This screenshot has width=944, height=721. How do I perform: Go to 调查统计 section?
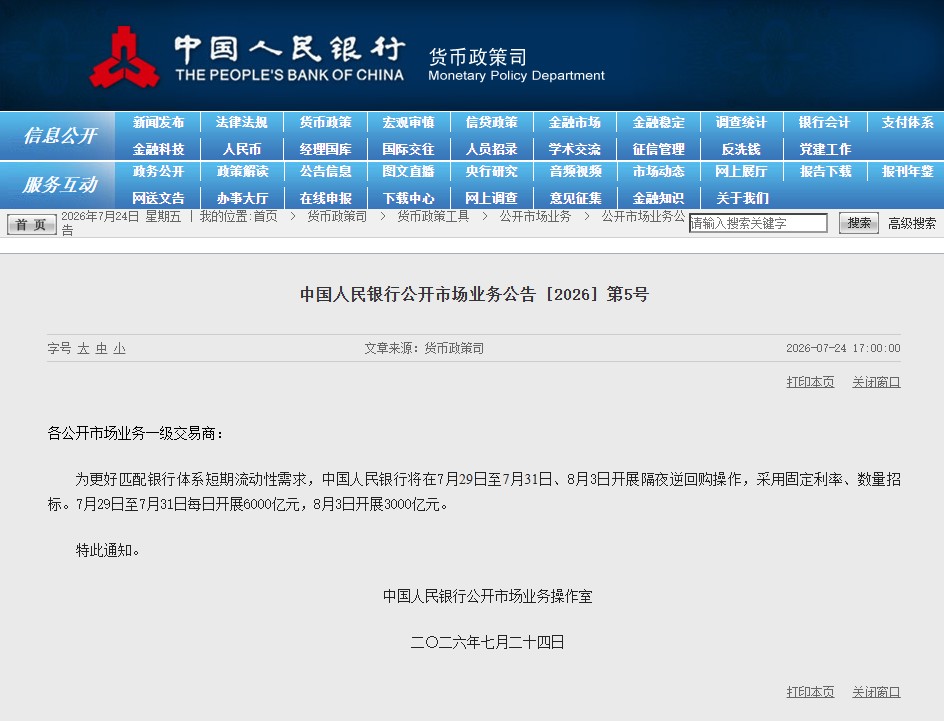click(x=741, y=122)
